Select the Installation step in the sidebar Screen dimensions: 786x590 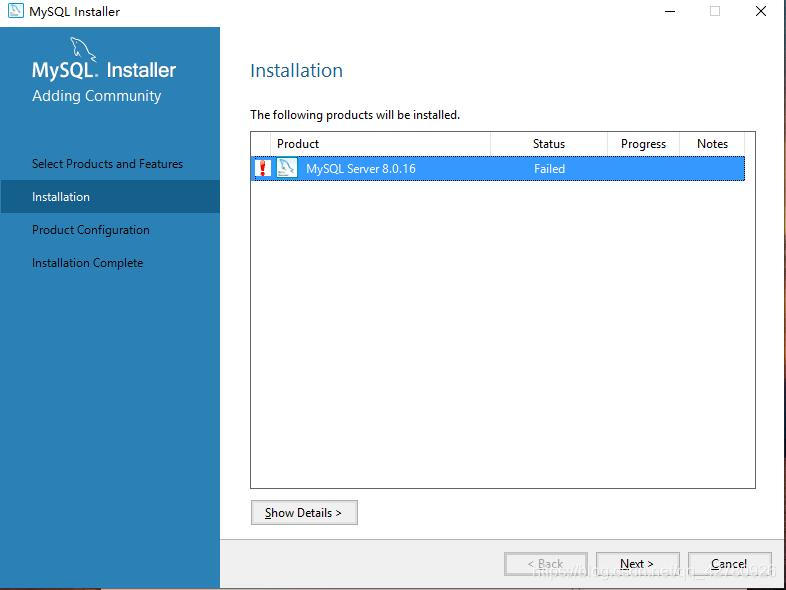pos(110,196)
